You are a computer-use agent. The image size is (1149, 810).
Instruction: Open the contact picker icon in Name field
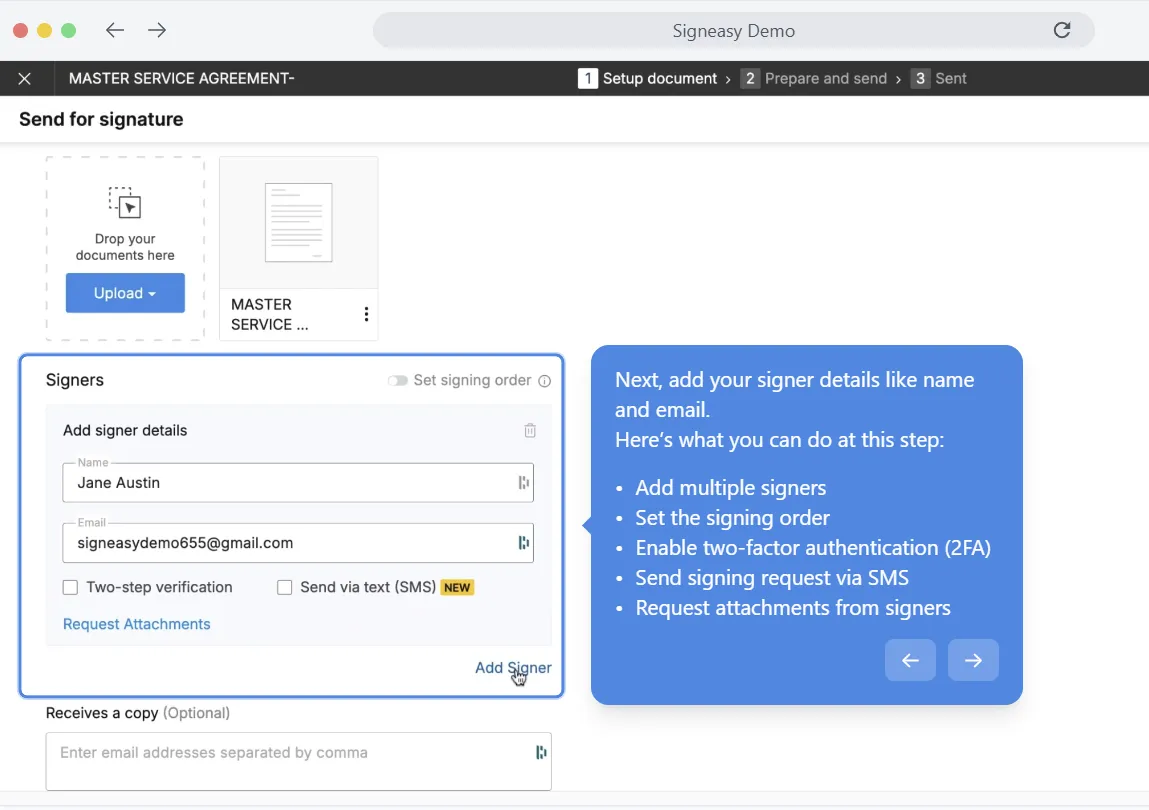click(524, 482)
